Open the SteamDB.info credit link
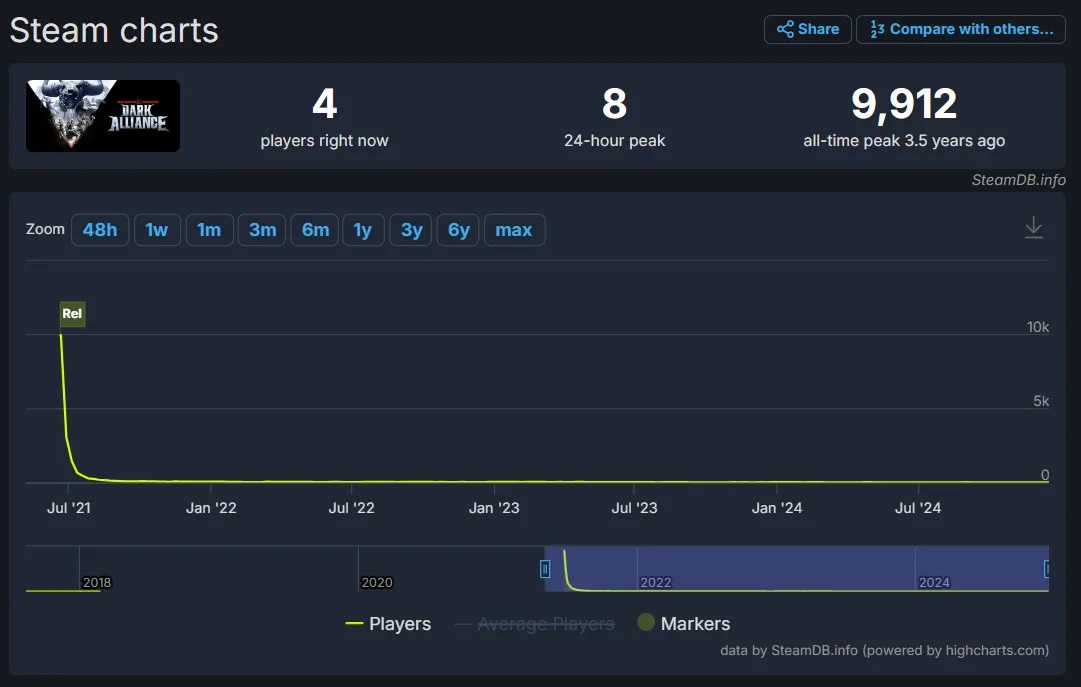Screen dimensions: 1081x687 click(x=1018, y=180)
